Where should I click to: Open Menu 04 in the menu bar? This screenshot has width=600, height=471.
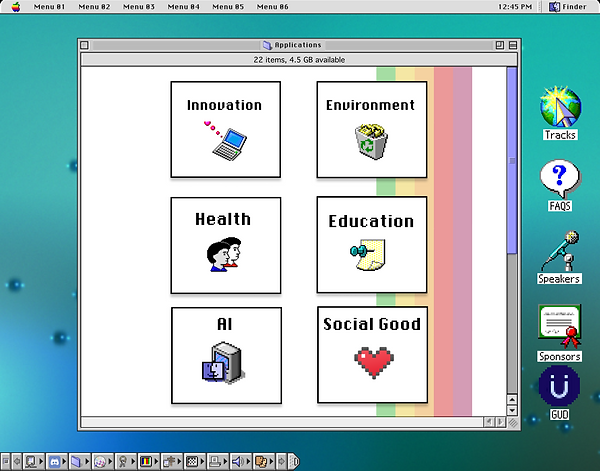(183, 7)
